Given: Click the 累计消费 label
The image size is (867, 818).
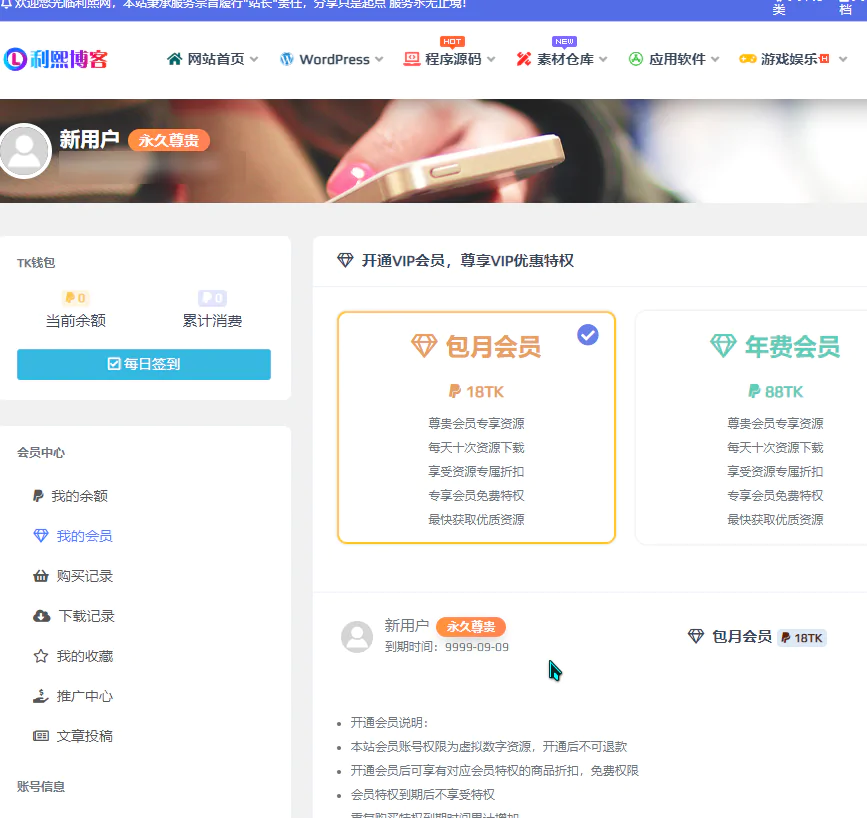Looking at the screenshot, I should [x=212, y=321].
